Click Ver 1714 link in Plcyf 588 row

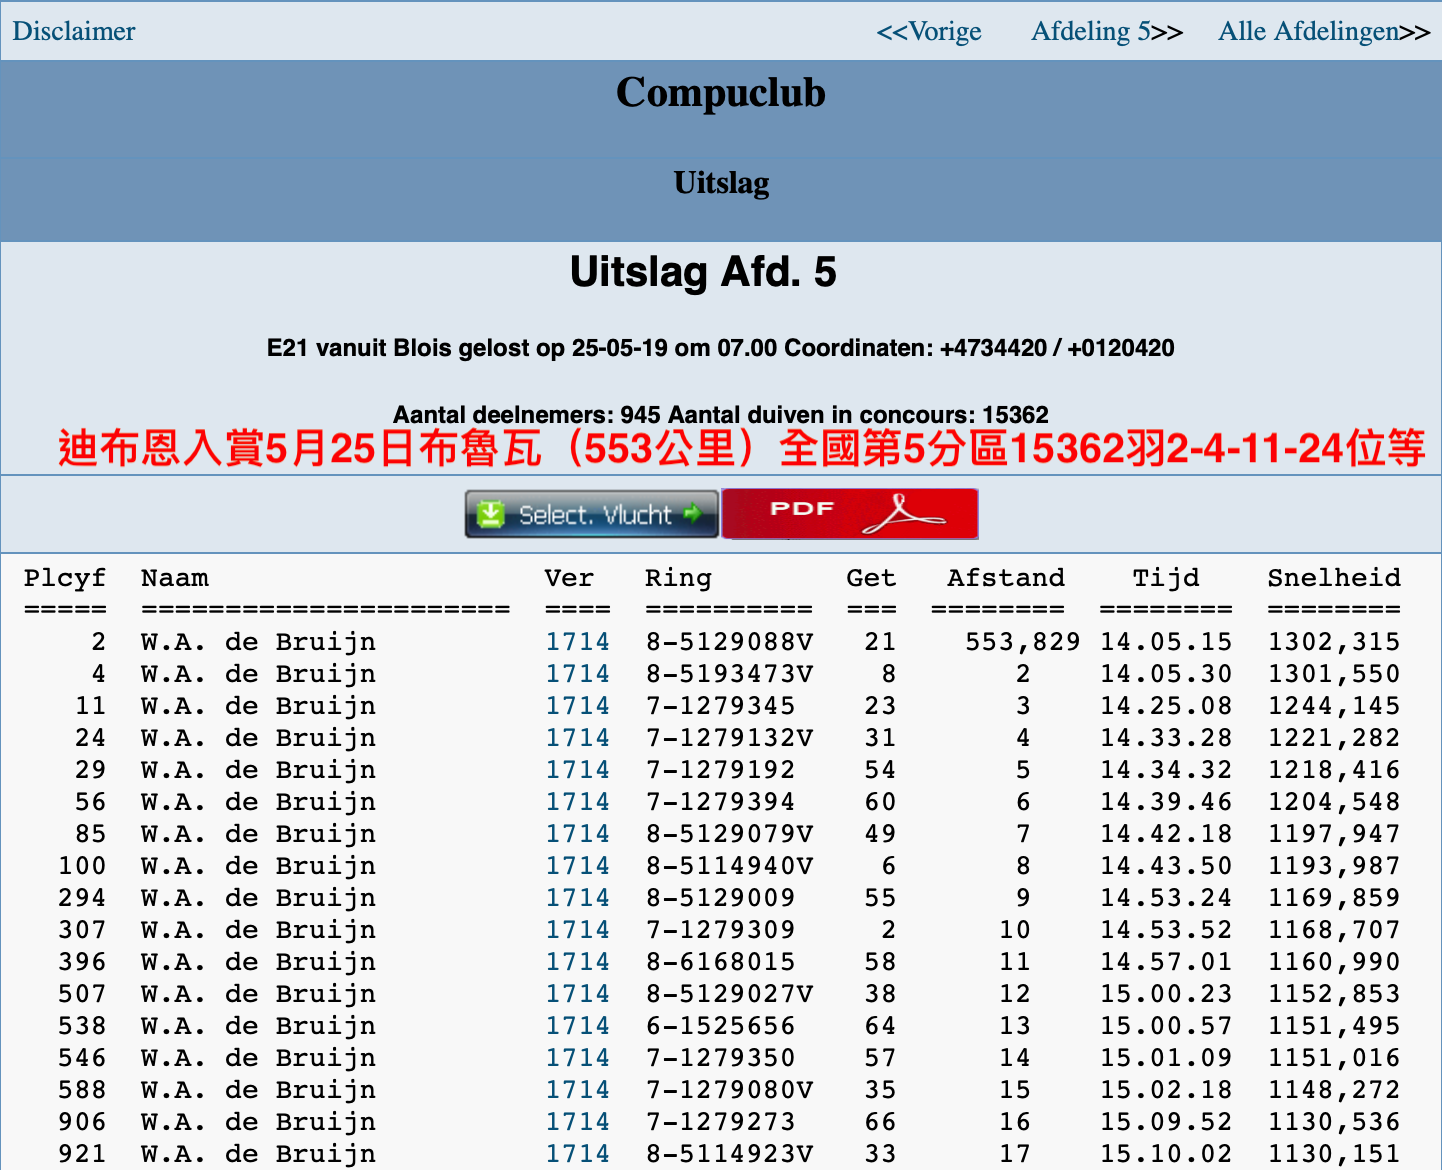click(x=578, y=1090)
